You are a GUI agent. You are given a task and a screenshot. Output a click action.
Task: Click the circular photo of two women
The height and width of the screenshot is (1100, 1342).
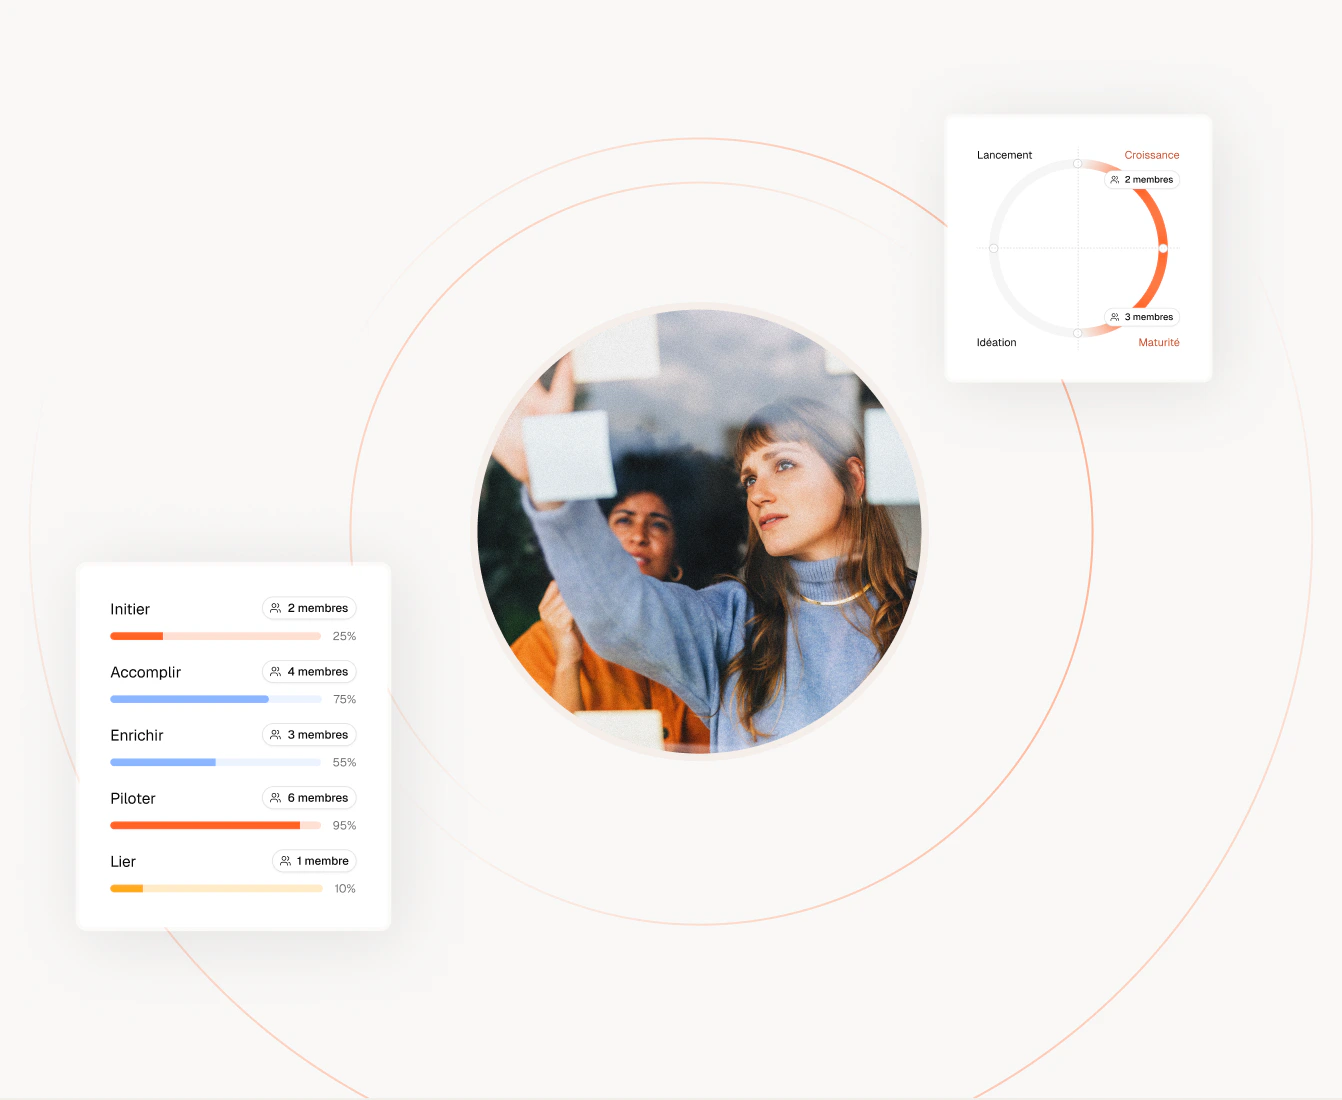(x=699, y=531)
